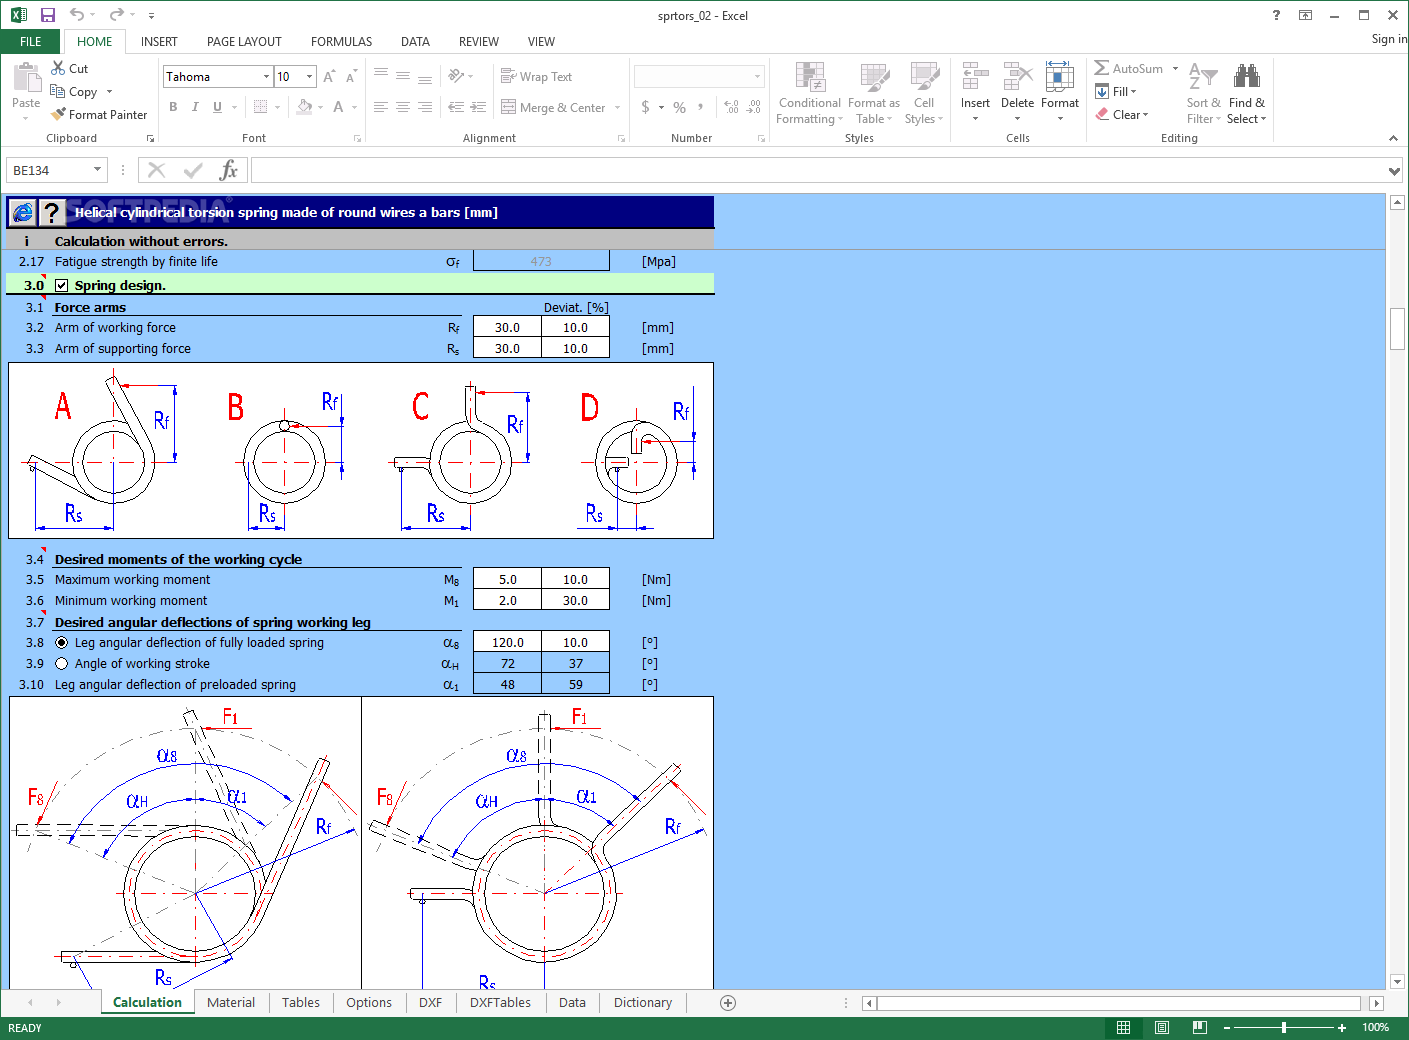Viewport: 1409px width, 1040px height.
Task: Toggle Wrap Text
Action: pyautogui.click(x=536, y=77)
